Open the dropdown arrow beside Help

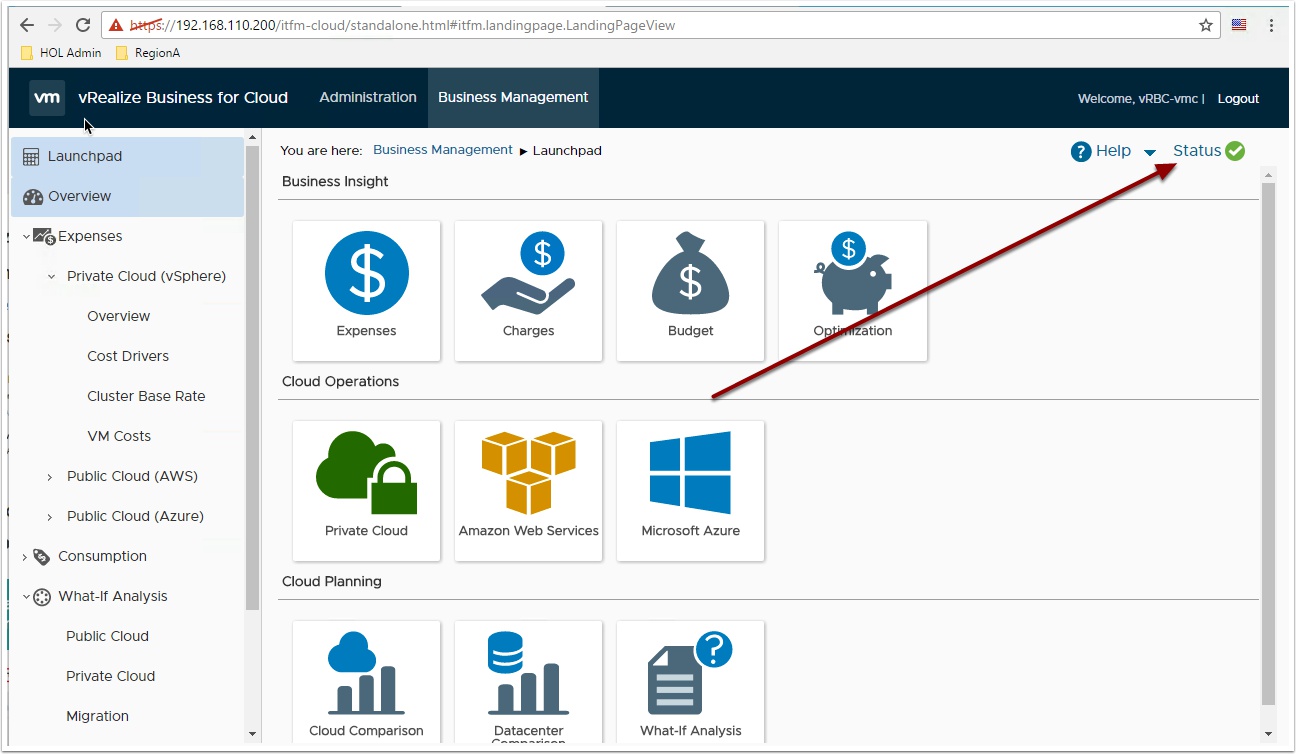point(1150,152)
